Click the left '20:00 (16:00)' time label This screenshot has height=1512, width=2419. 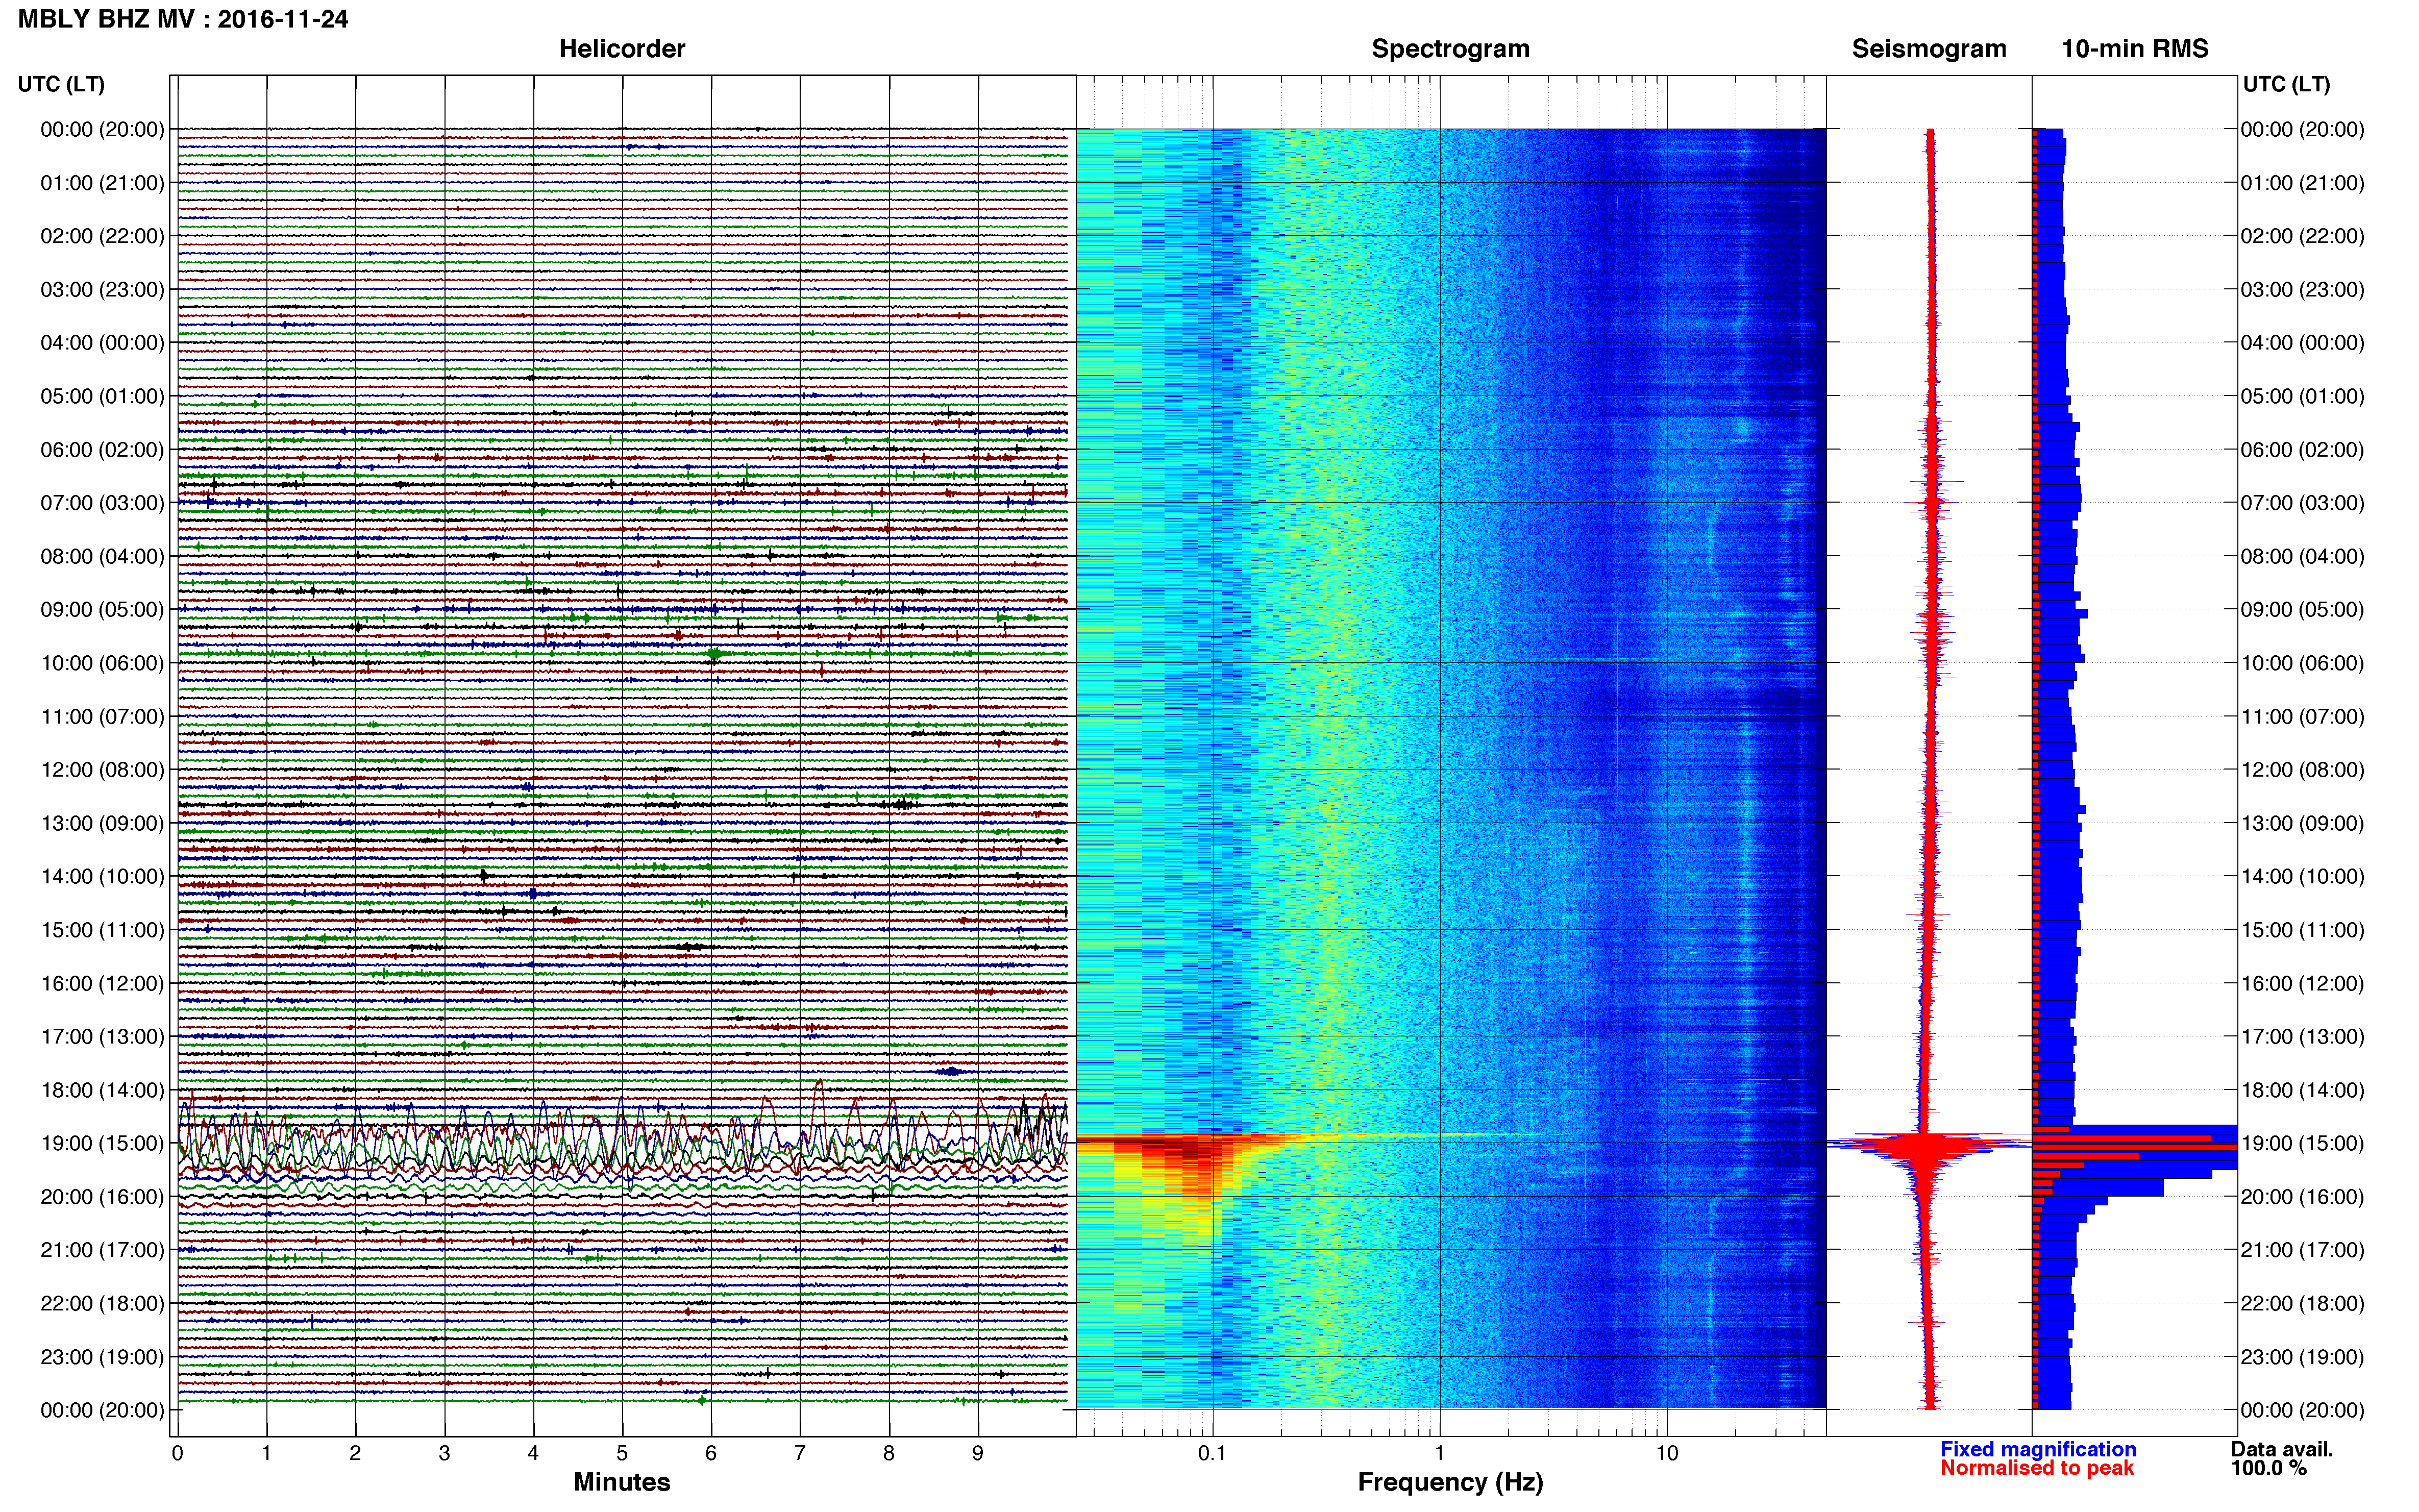tap(102, 1197)
